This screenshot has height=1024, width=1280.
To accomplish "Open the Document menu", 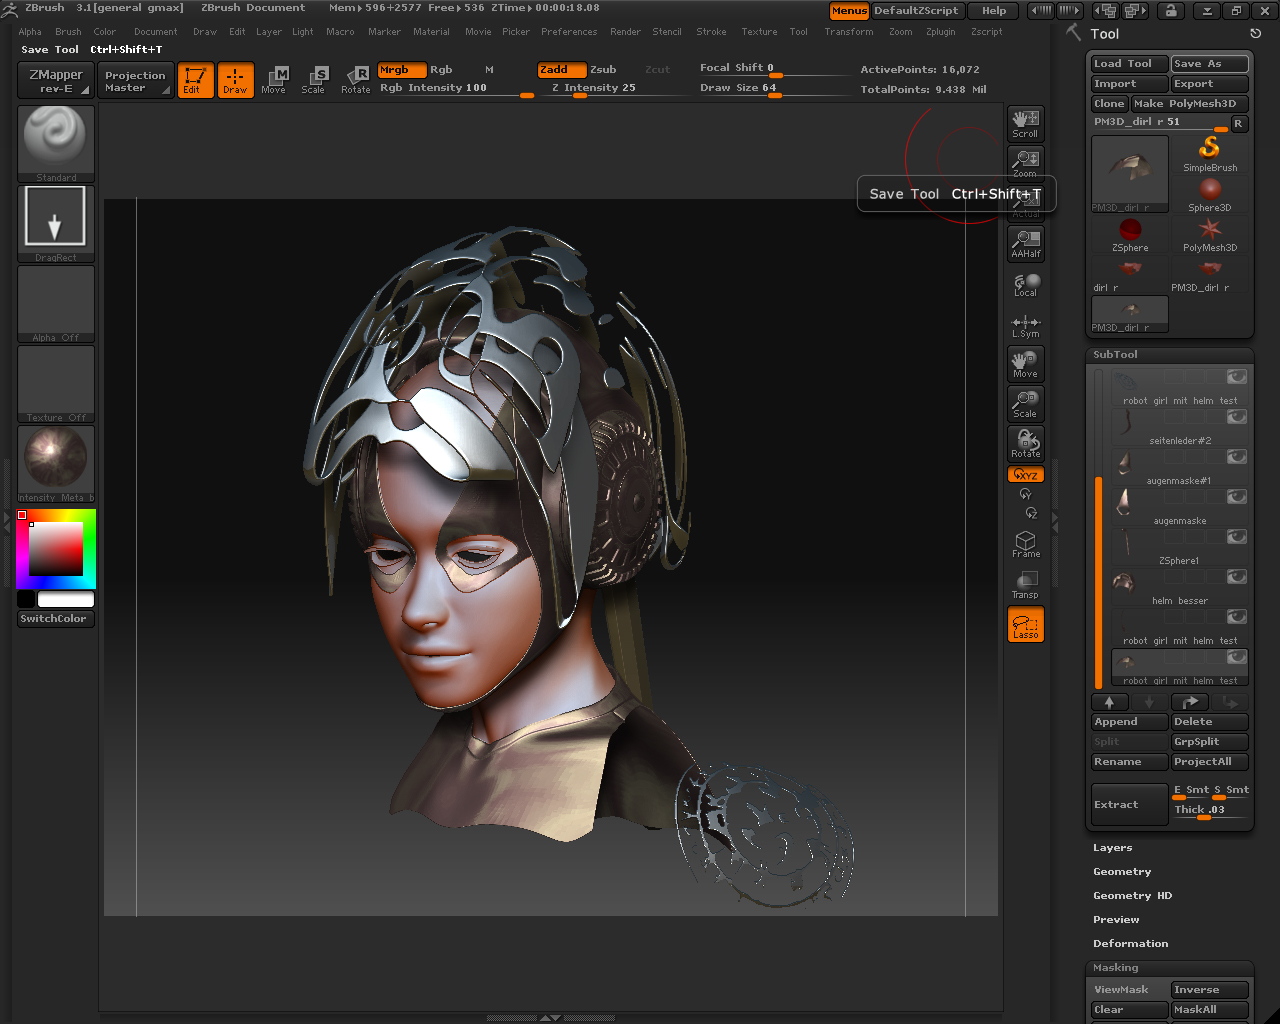I will [156, 32].
